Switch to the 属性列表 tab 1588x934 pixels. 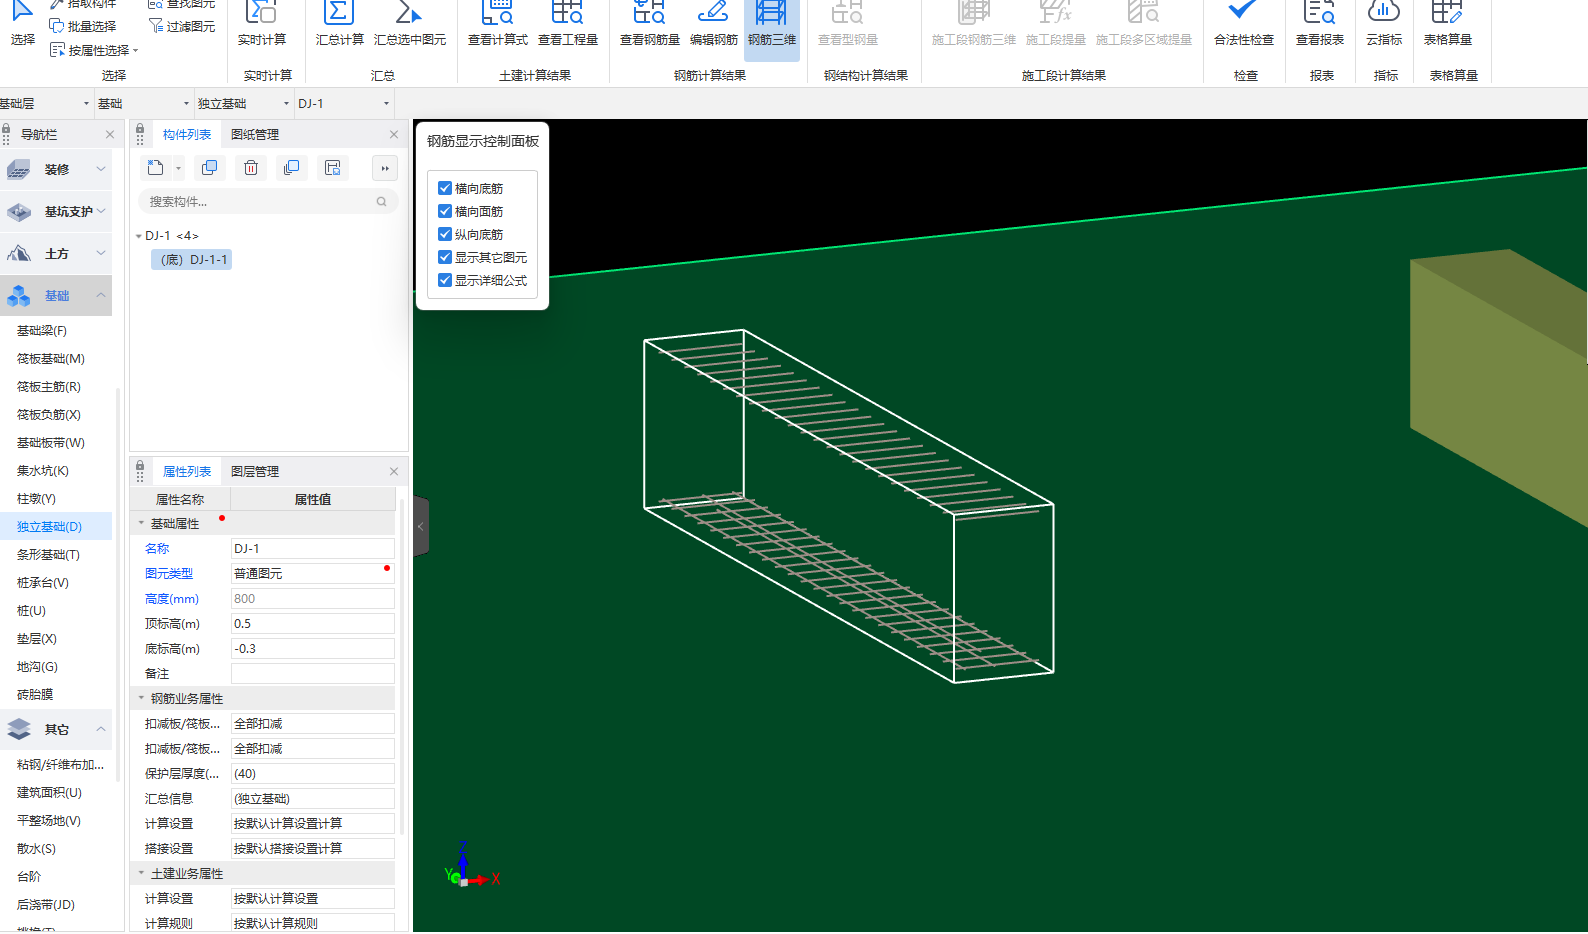pos(187,472)
